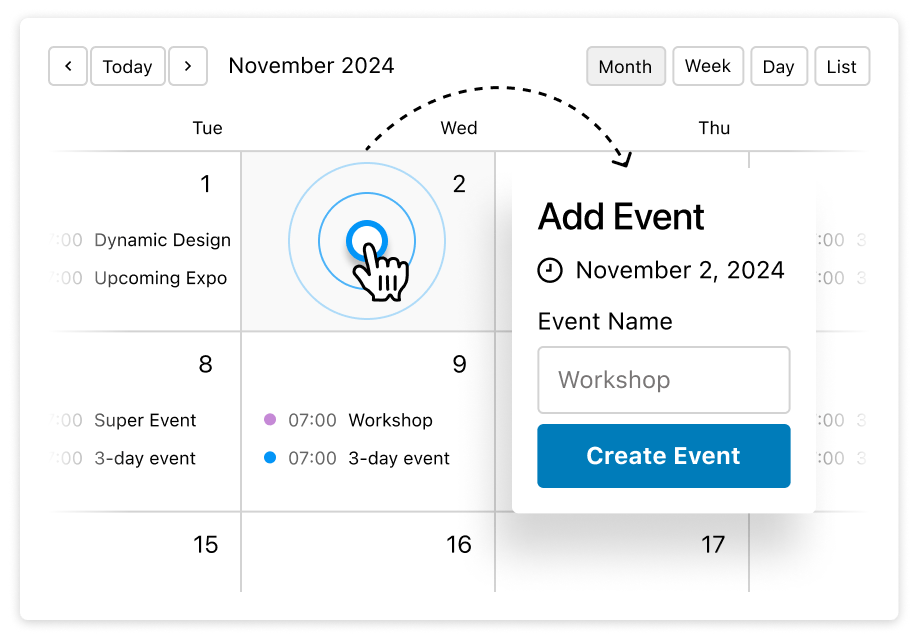Viewport: 920px width, 640px height.
Task: Select day number 17
Action: [713, 545]
